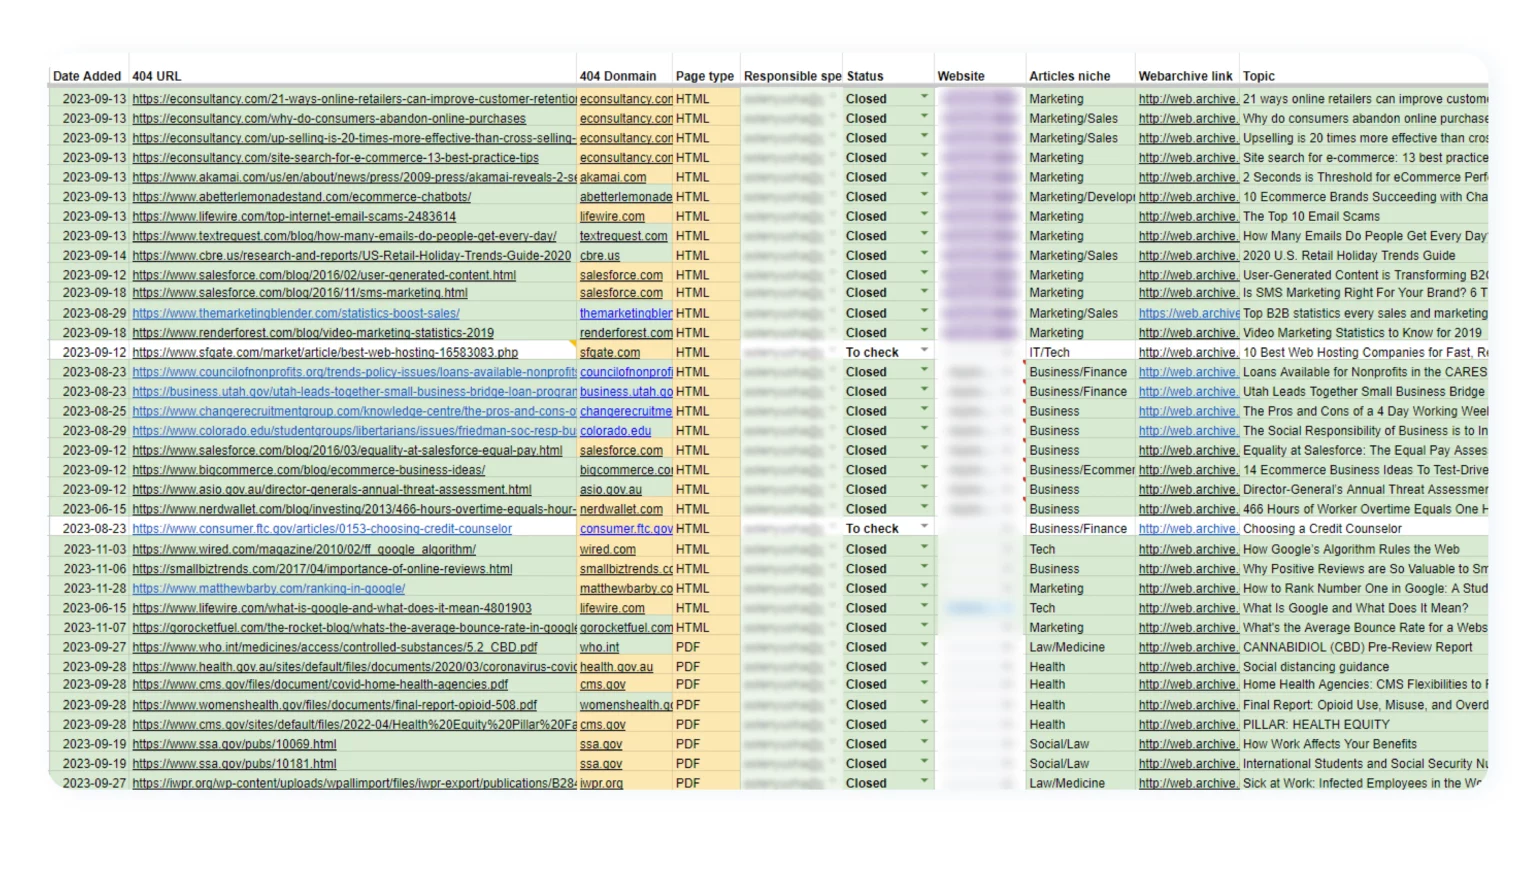This screenshot has height=870, width=1536.
Task: Open the webarchive link for Choosing a Credit Counselor
Action: [x=1186, y=528]
